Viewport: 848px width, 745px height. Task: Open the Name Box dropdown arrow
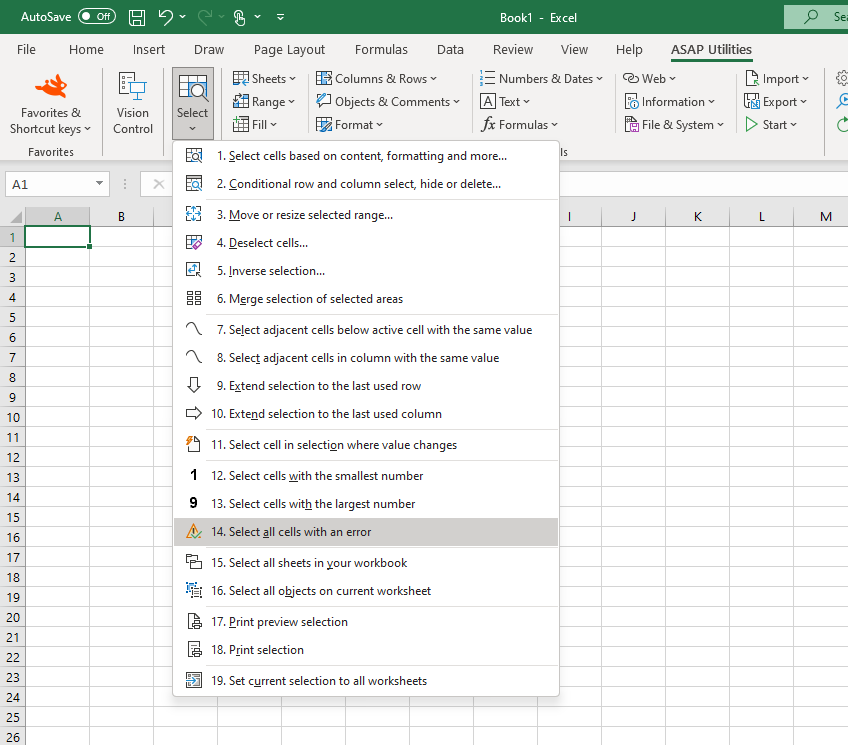tap(100, 184)
